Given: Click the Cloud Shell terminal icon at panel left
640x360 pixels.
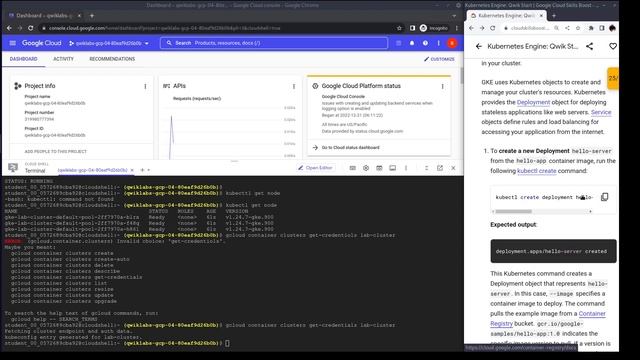Looking at the screenshot, I should pyautogui.click(x=13, y=168).
